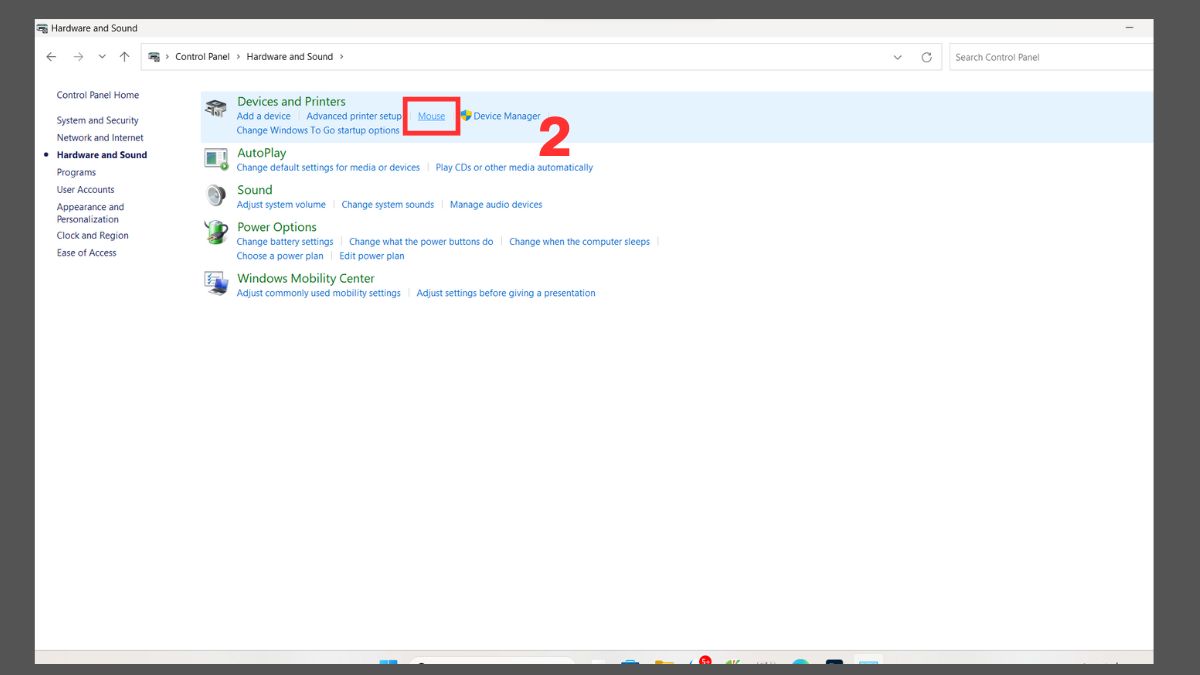Screen dimensions: 1200x675
Task: Click Play CDs or other media automatically
Action: [514, 168]
